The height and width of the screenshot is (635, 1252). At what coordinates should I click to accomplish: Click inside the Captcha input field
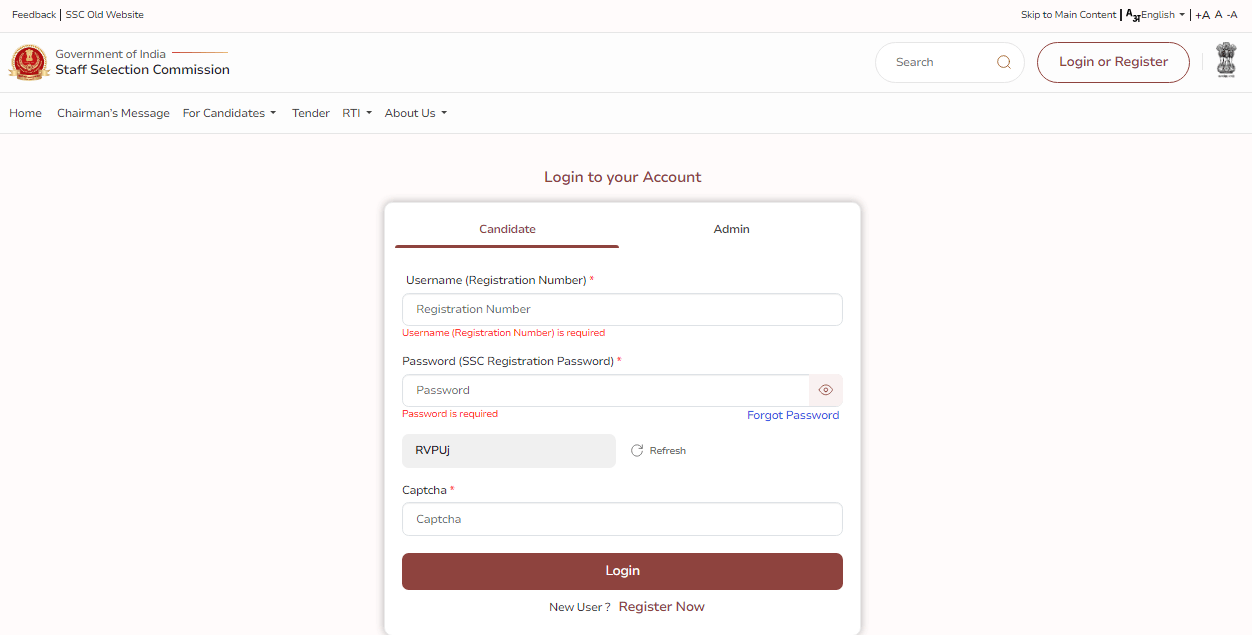point(622,519)
